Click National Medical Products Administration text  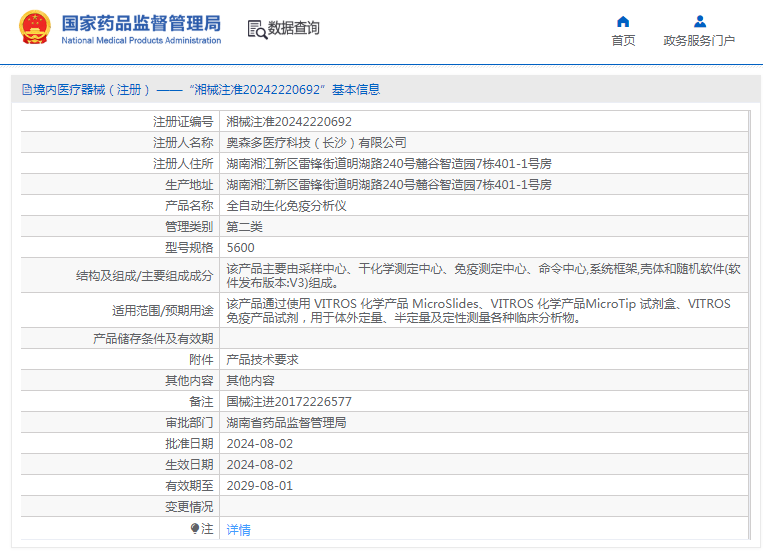(x=141, y=40)
